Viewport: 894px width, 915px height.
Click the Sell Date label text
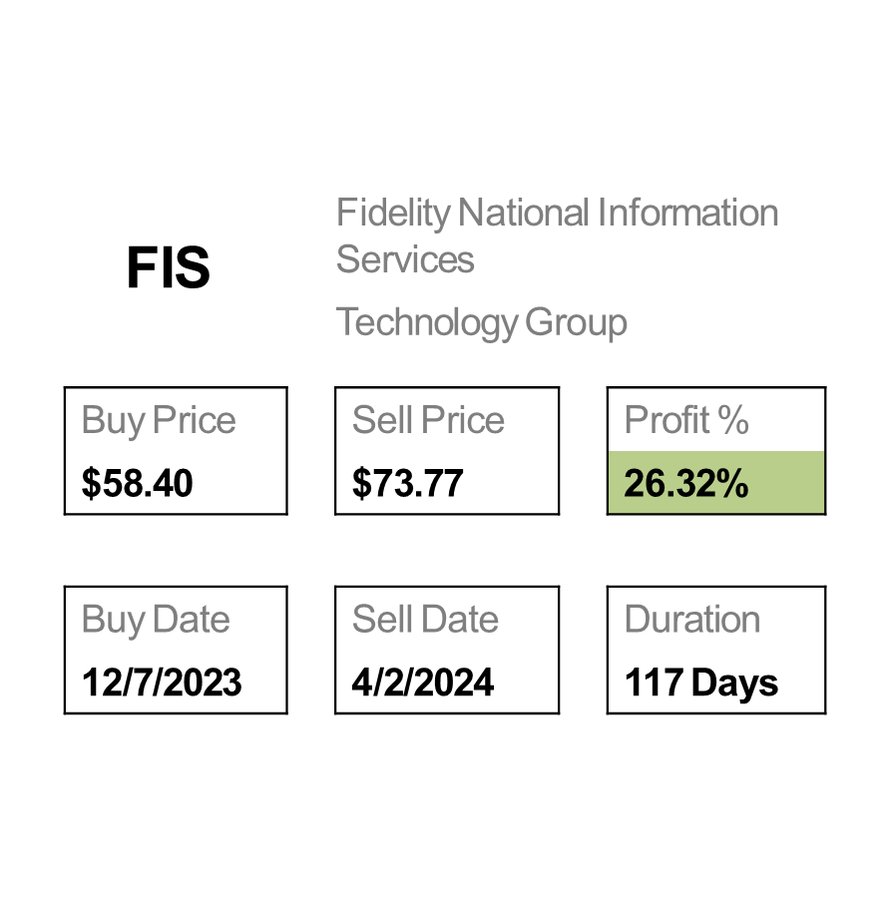[x=425, y=620]
